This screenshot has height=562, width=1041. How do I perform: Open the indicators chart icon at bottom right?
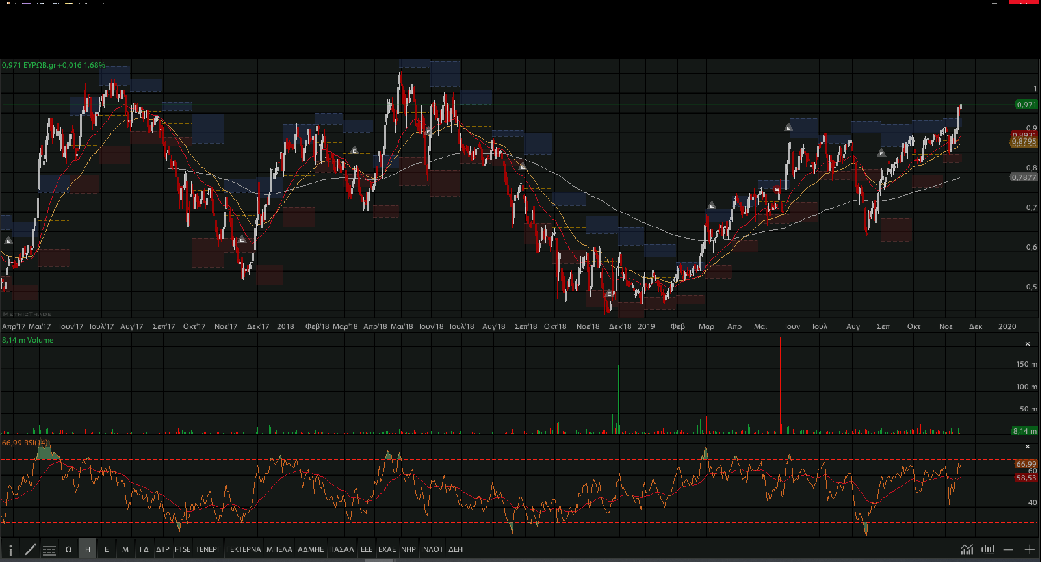(967, 549)
